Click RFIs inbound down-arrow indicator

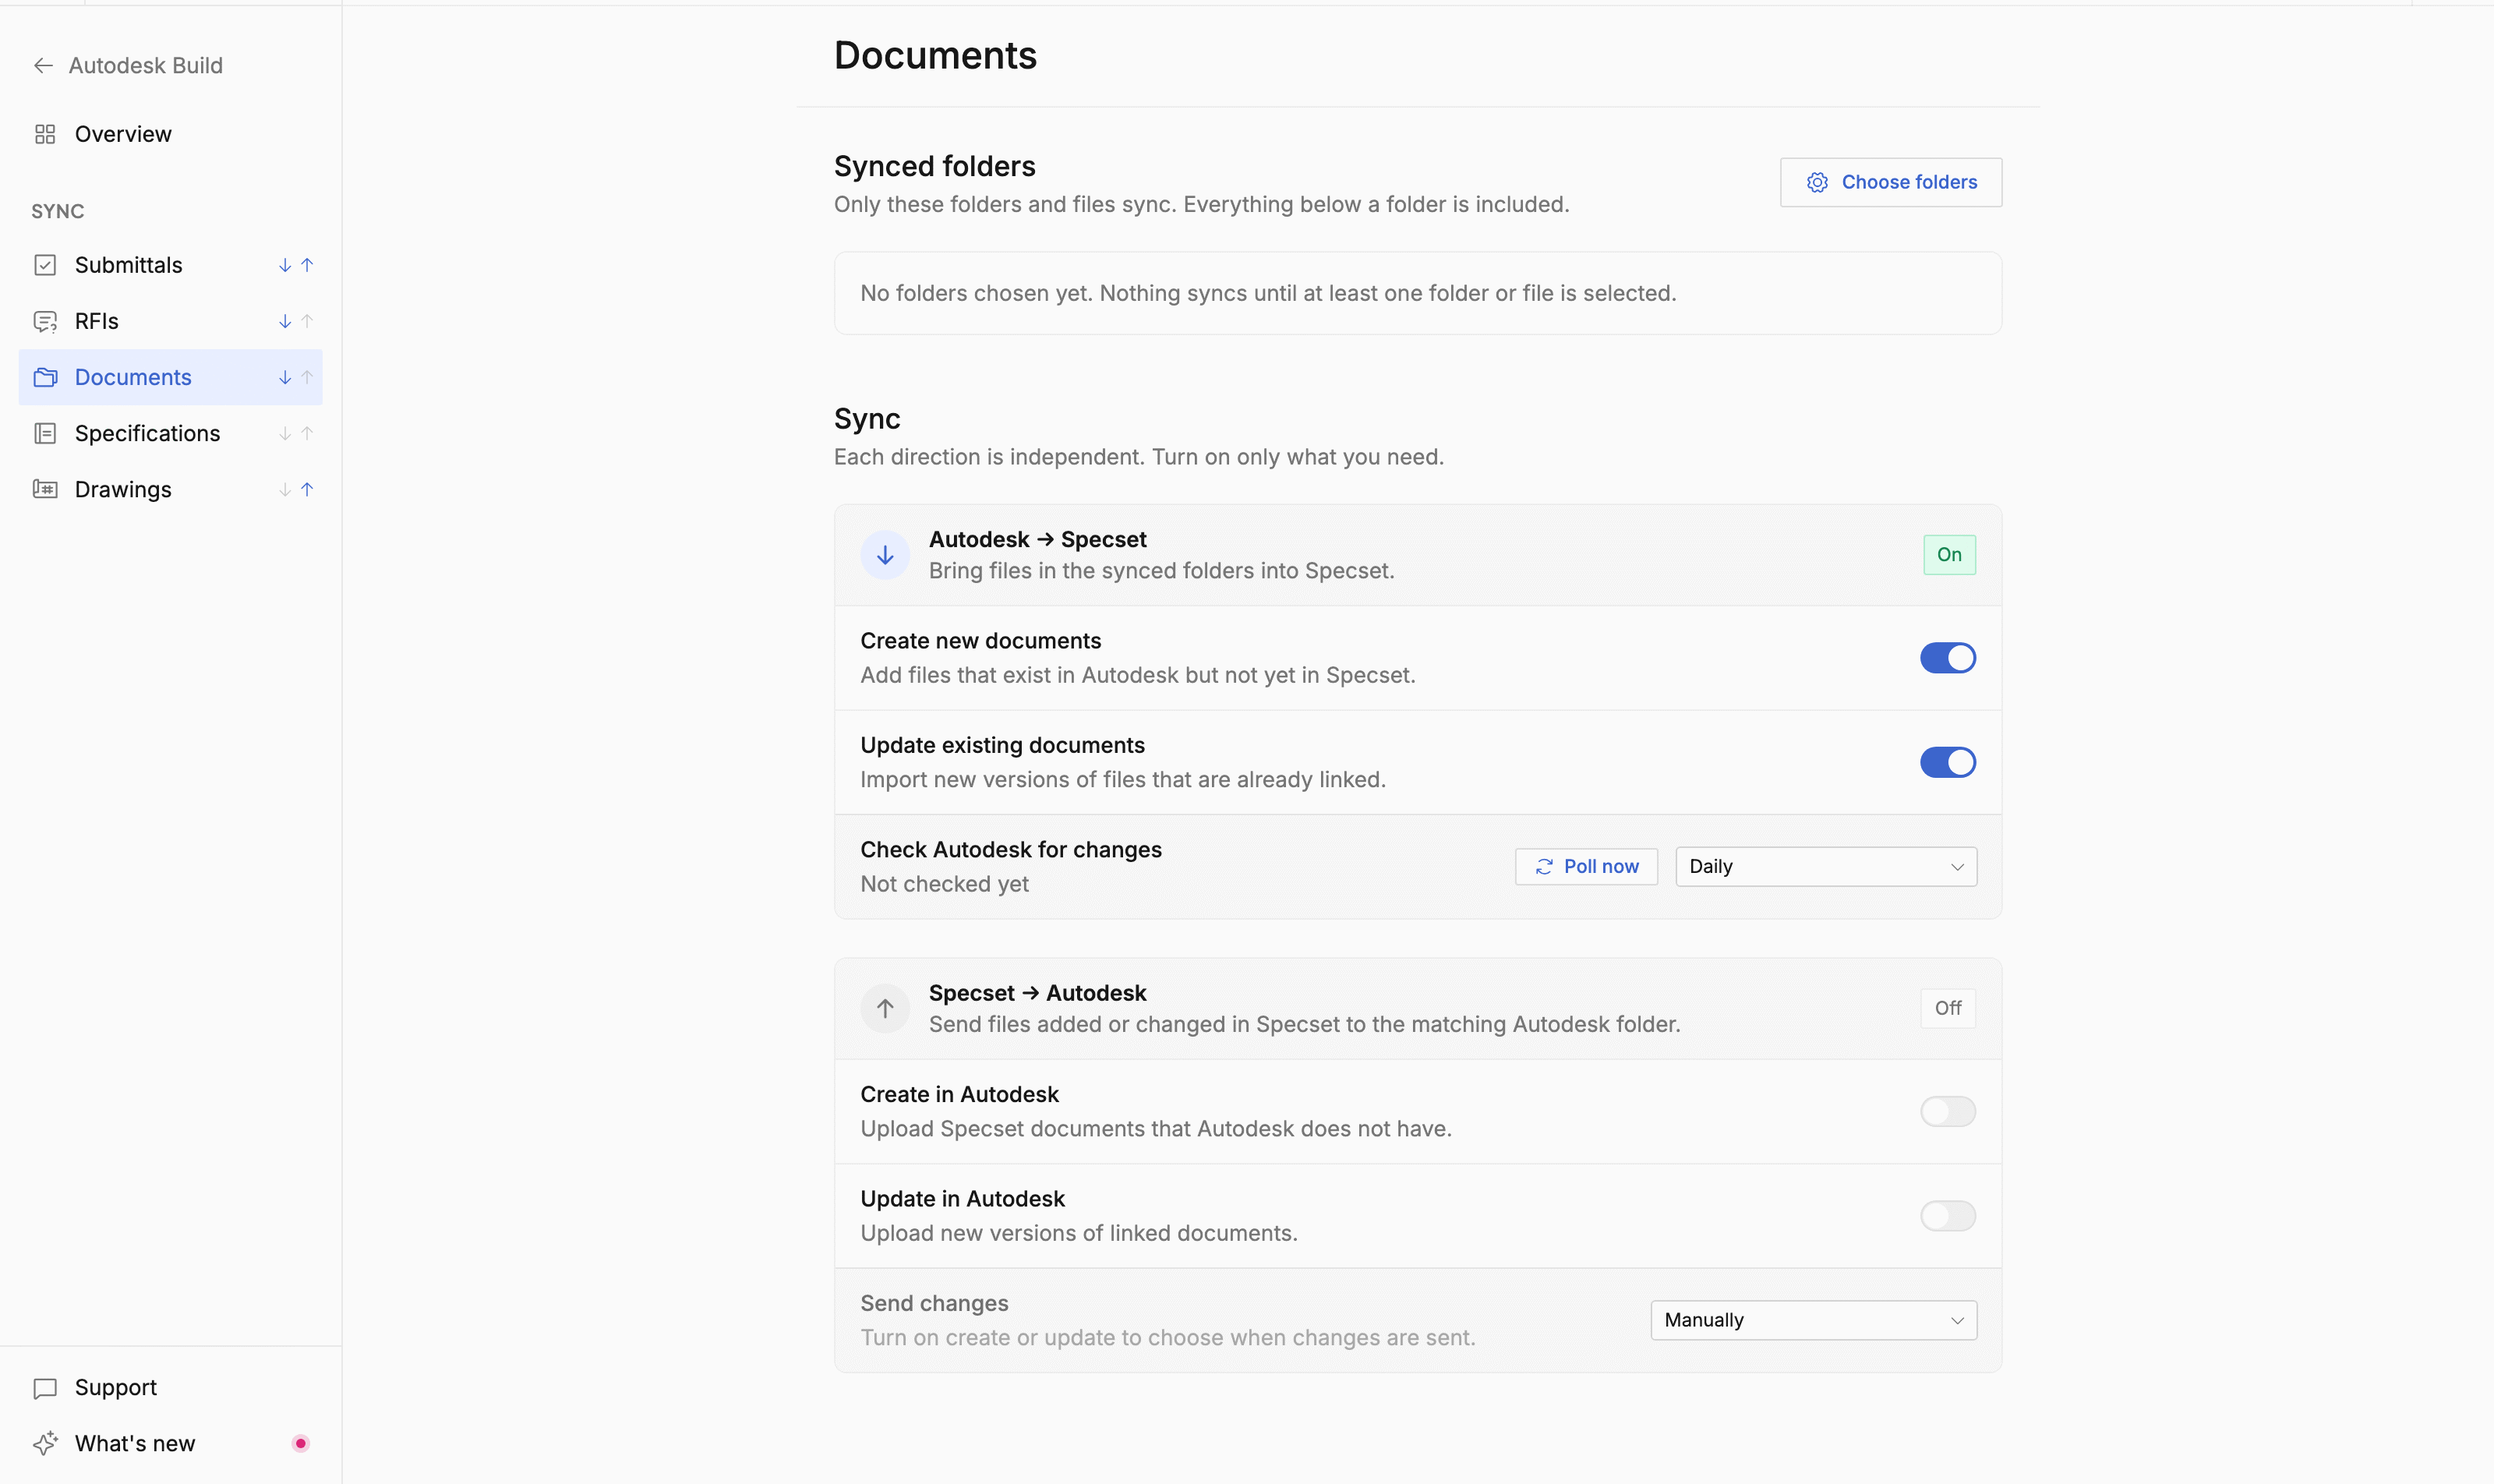click(285, 321)
